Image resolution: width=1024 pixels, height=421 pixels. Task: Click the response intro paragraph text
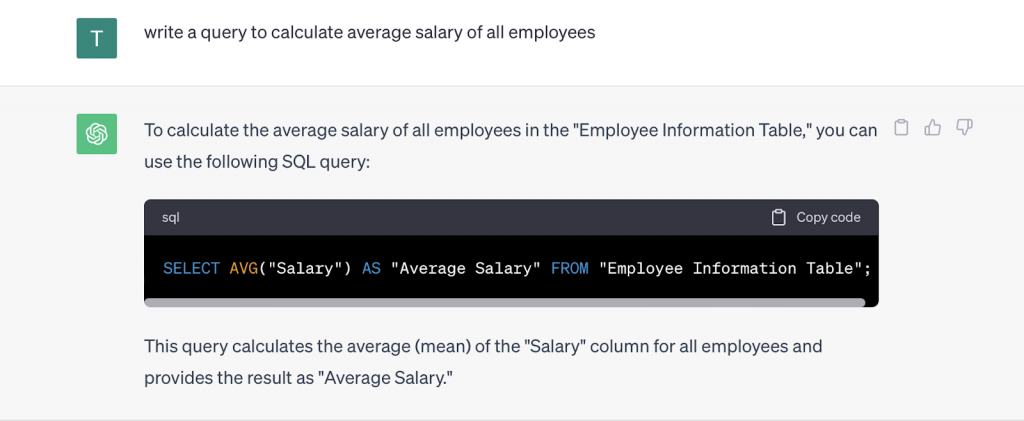511,146
